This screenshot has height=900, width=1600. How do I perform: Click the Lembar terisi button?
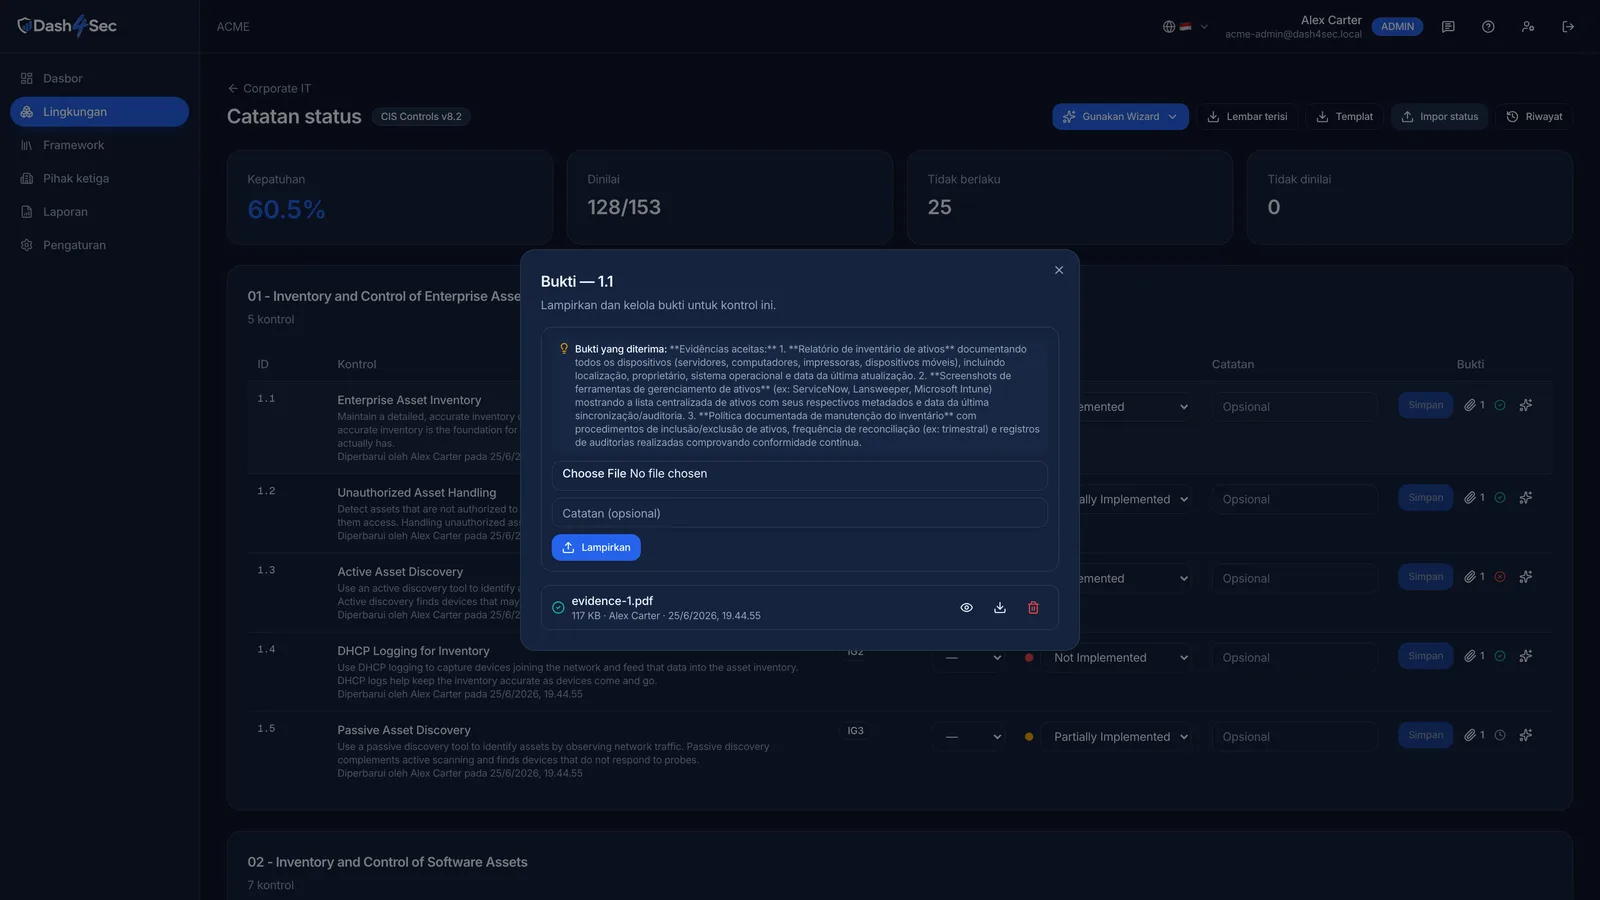coord(1247,117)
